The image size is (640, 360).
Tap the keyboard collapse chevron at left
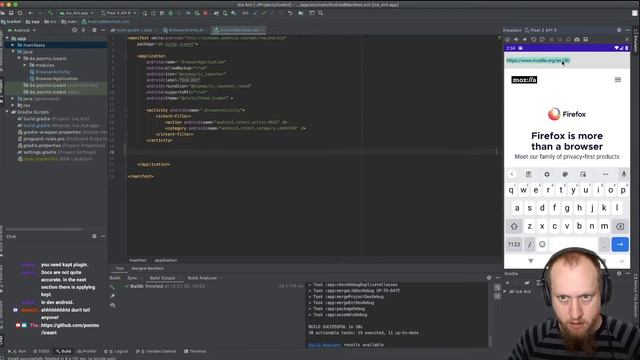point(512,174)
